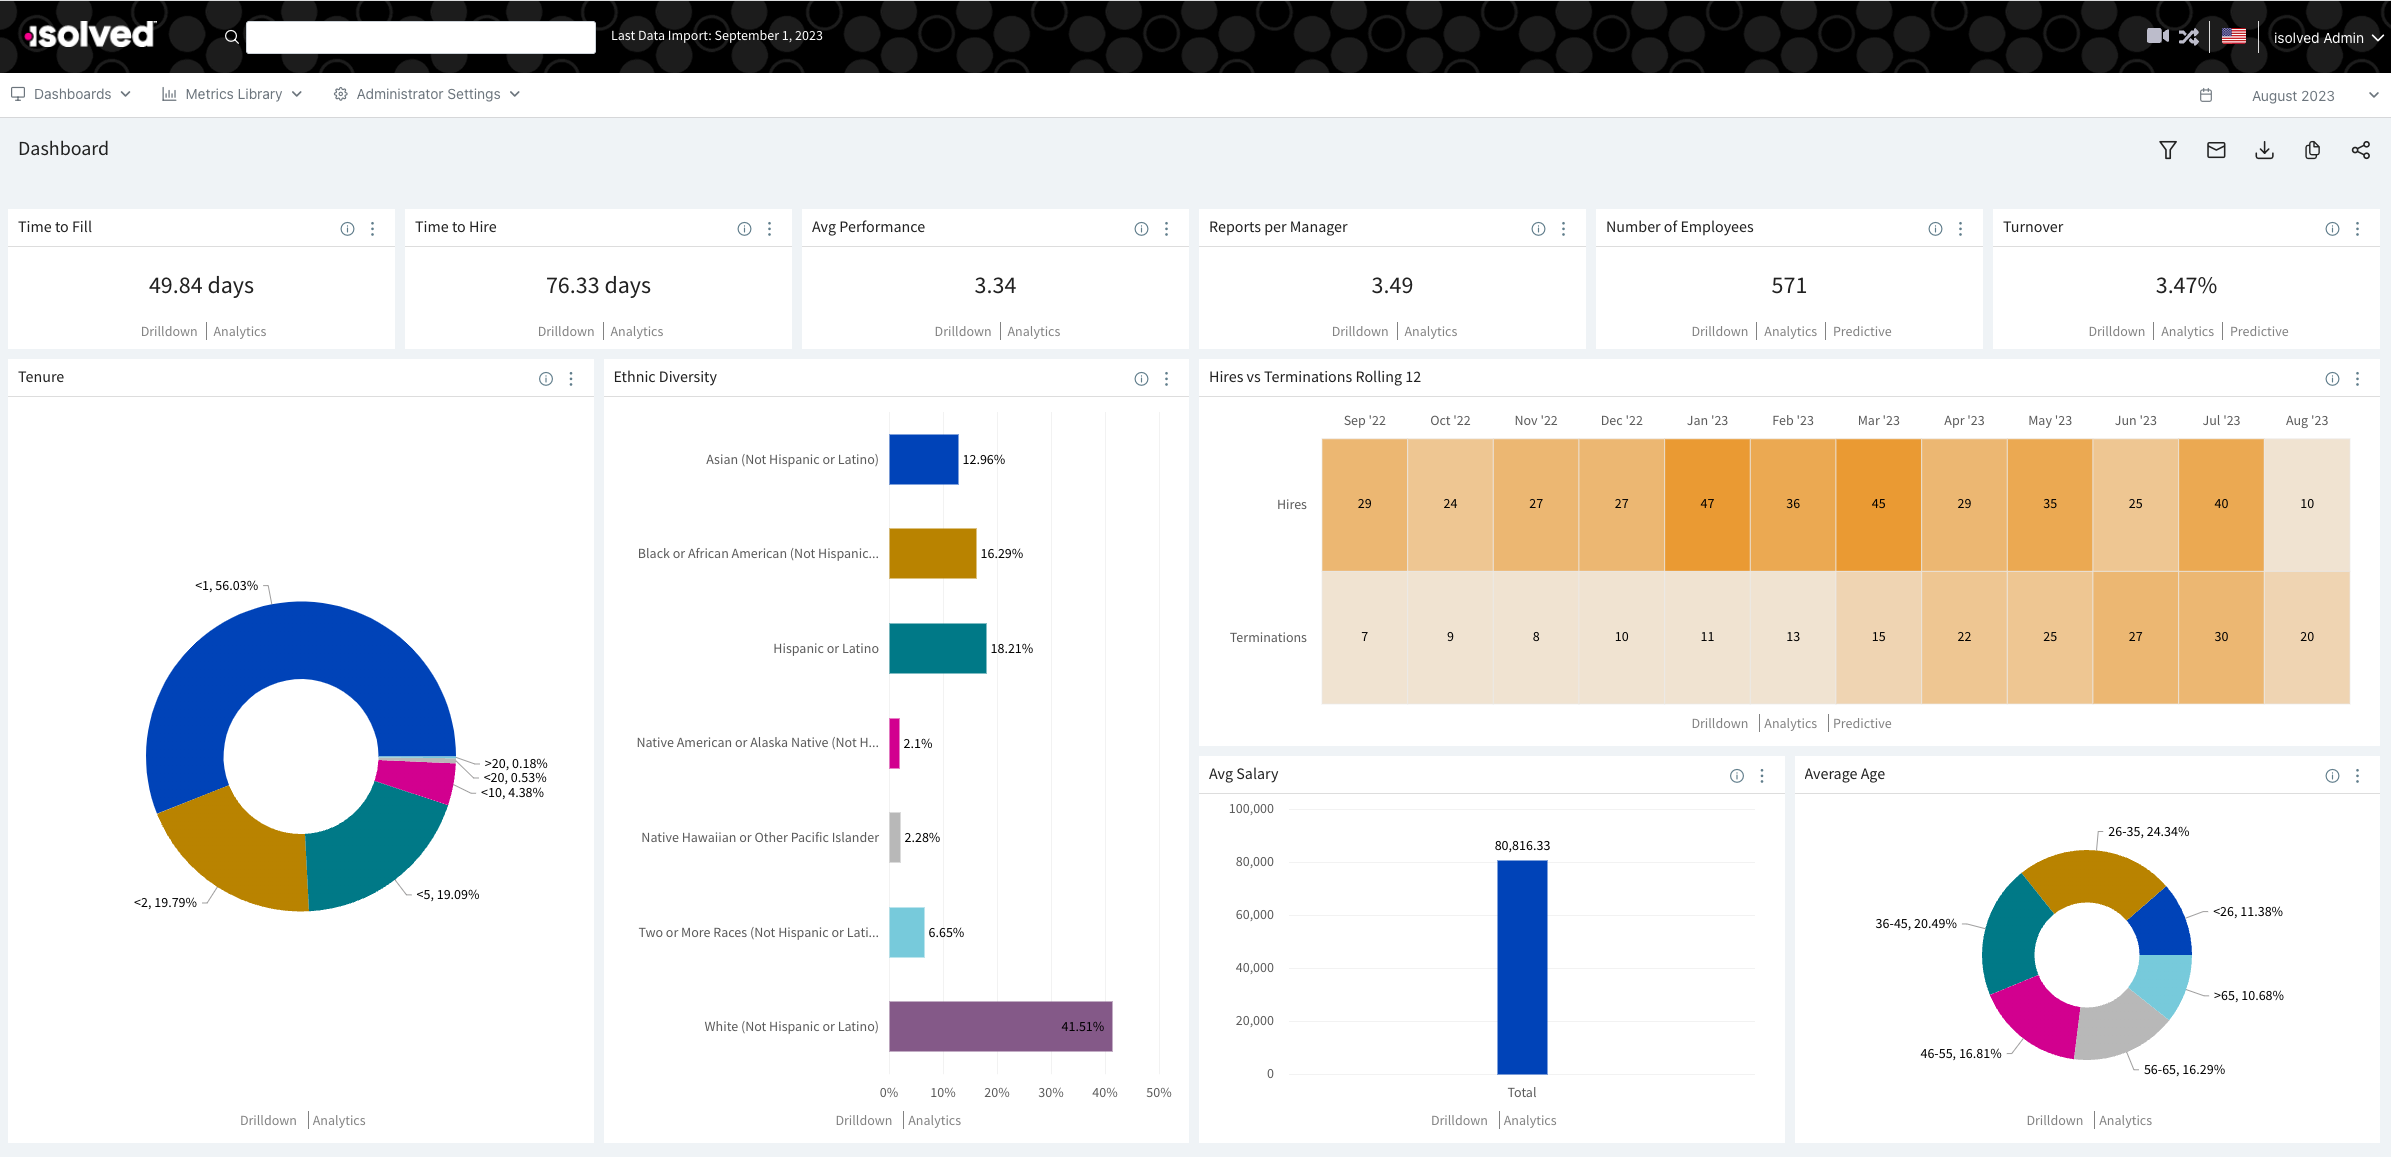Open Drilldown for Time to Fill
Image resolution: width=2391 pixels, height=1157 pixels.
pyautogui.click(x=169, y=331)
